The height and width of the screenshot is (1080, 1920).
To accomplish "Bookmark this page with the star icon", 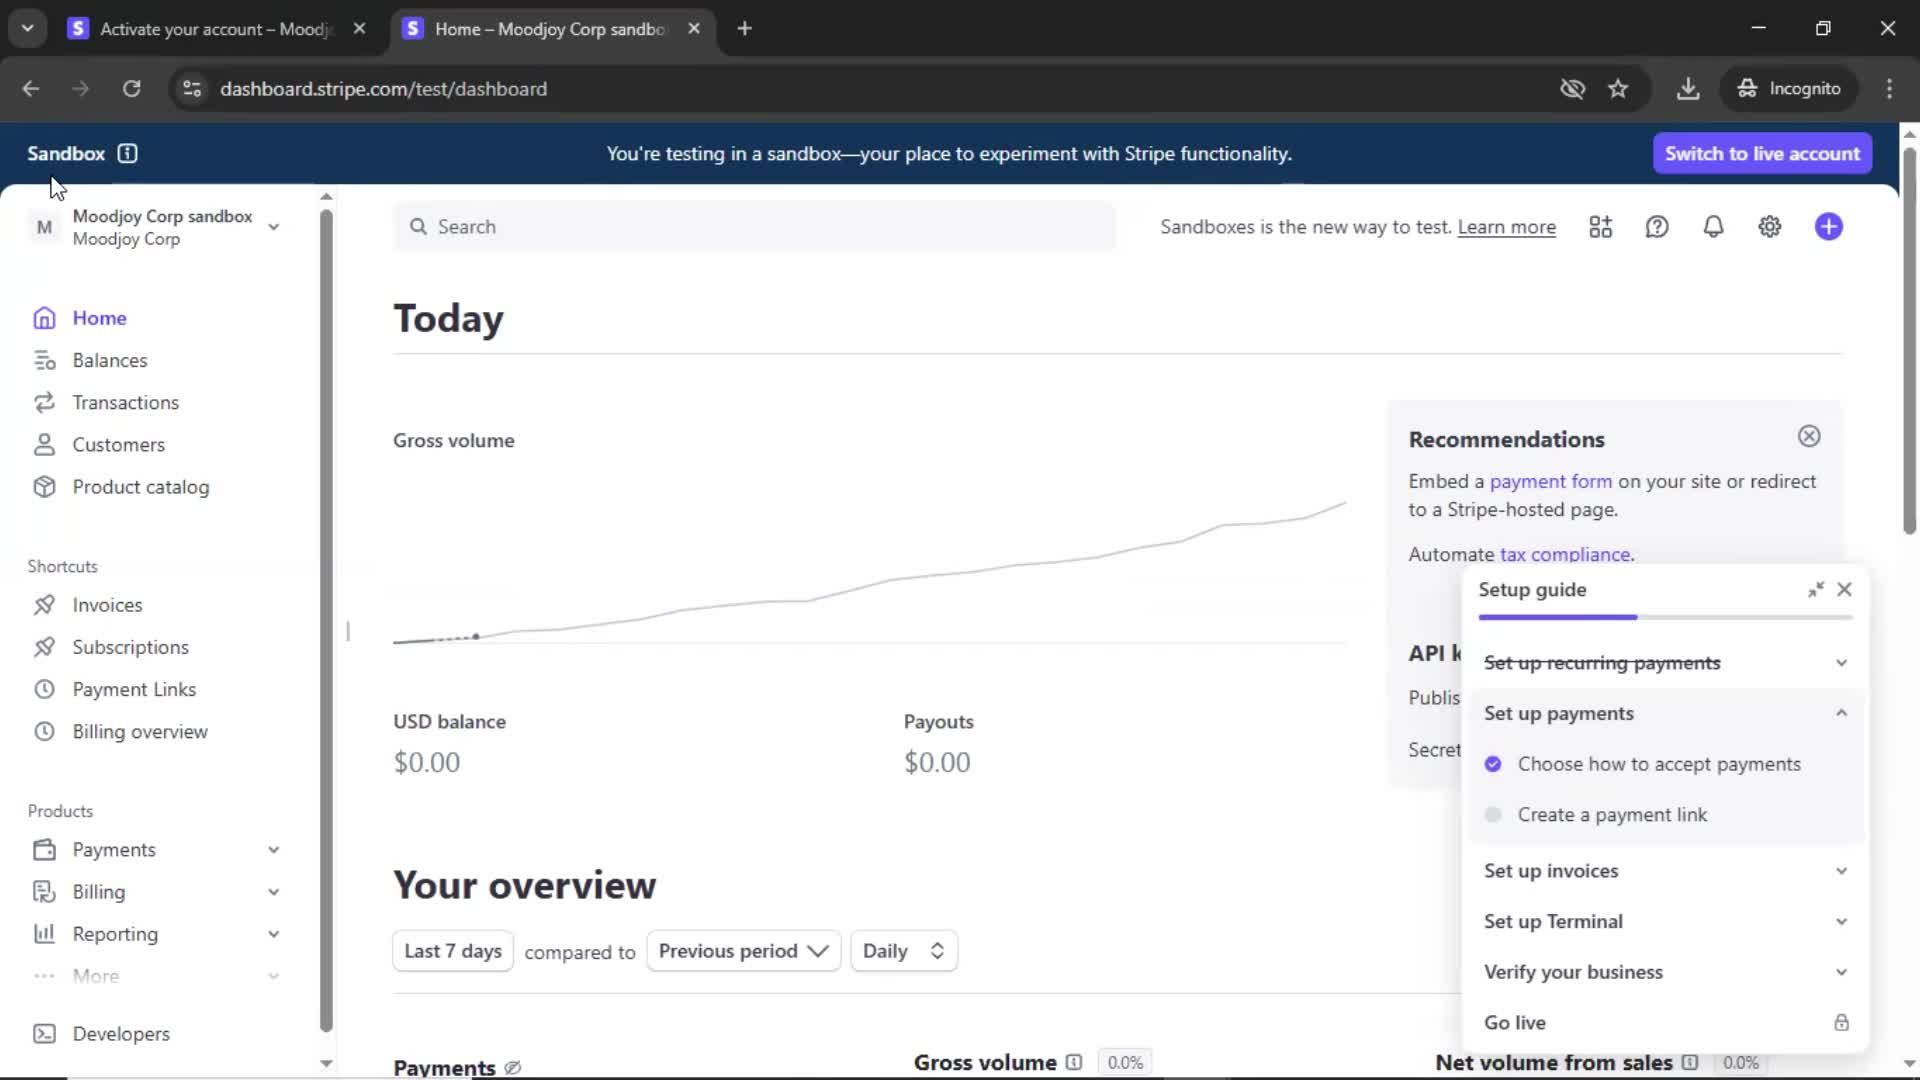I will pyautogui.click(x=1618, y=89).
